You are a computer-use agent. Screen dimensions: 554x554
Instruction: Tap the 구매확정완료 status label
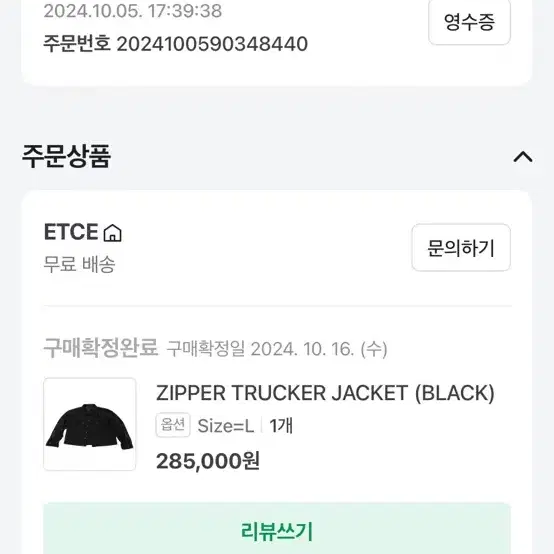click(101, 348)
